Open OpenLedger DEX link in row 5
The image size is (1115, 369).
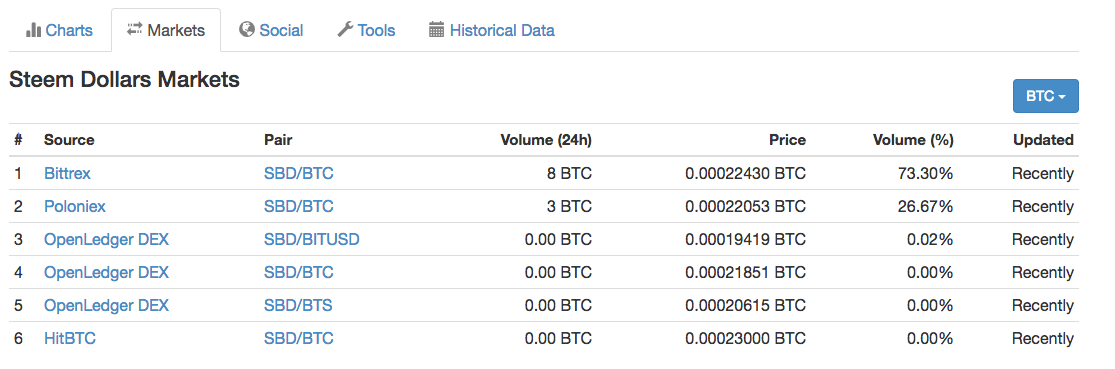point(107,306)
